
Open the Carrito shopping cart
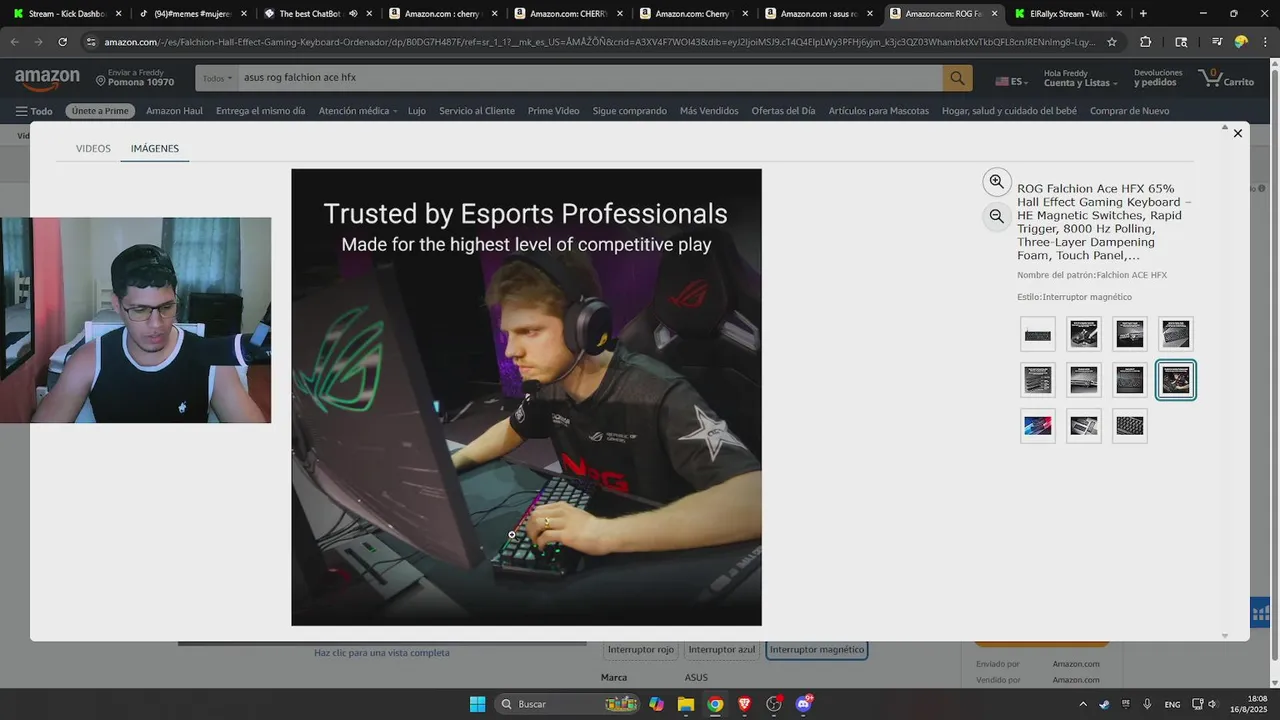coord(1226,78)
